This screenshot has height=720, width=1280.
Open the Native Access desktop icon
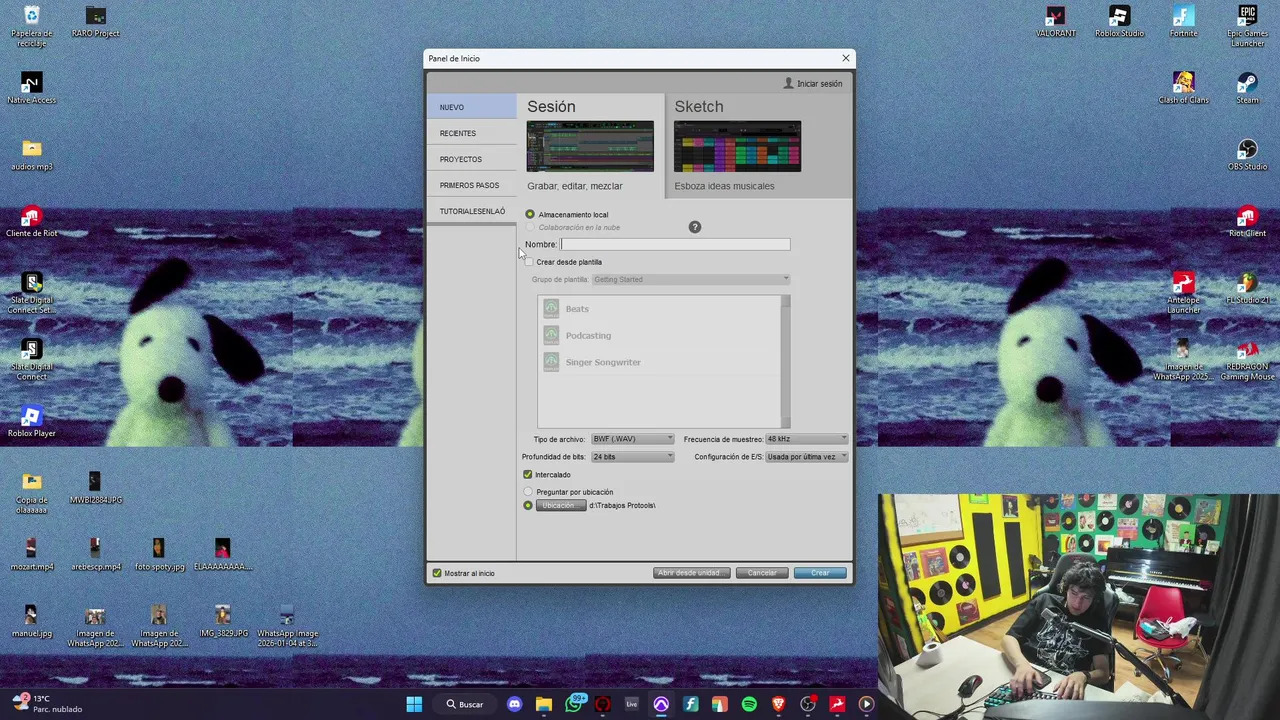coord(32,88)
